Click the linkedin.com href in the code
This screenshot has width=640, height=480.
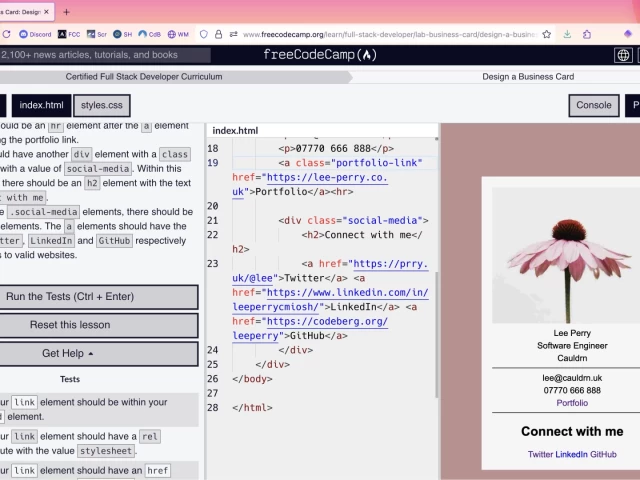tap(347, 293)
